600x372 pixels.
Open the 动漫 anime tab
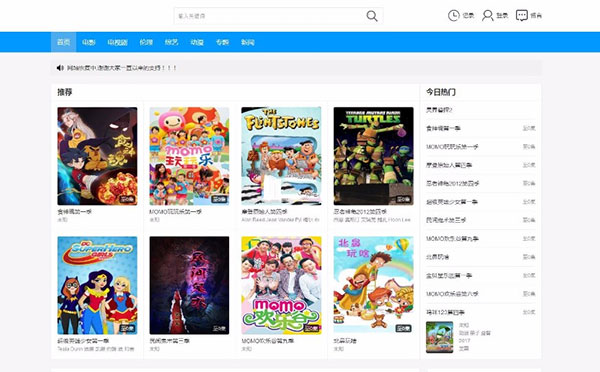(197, 42)
